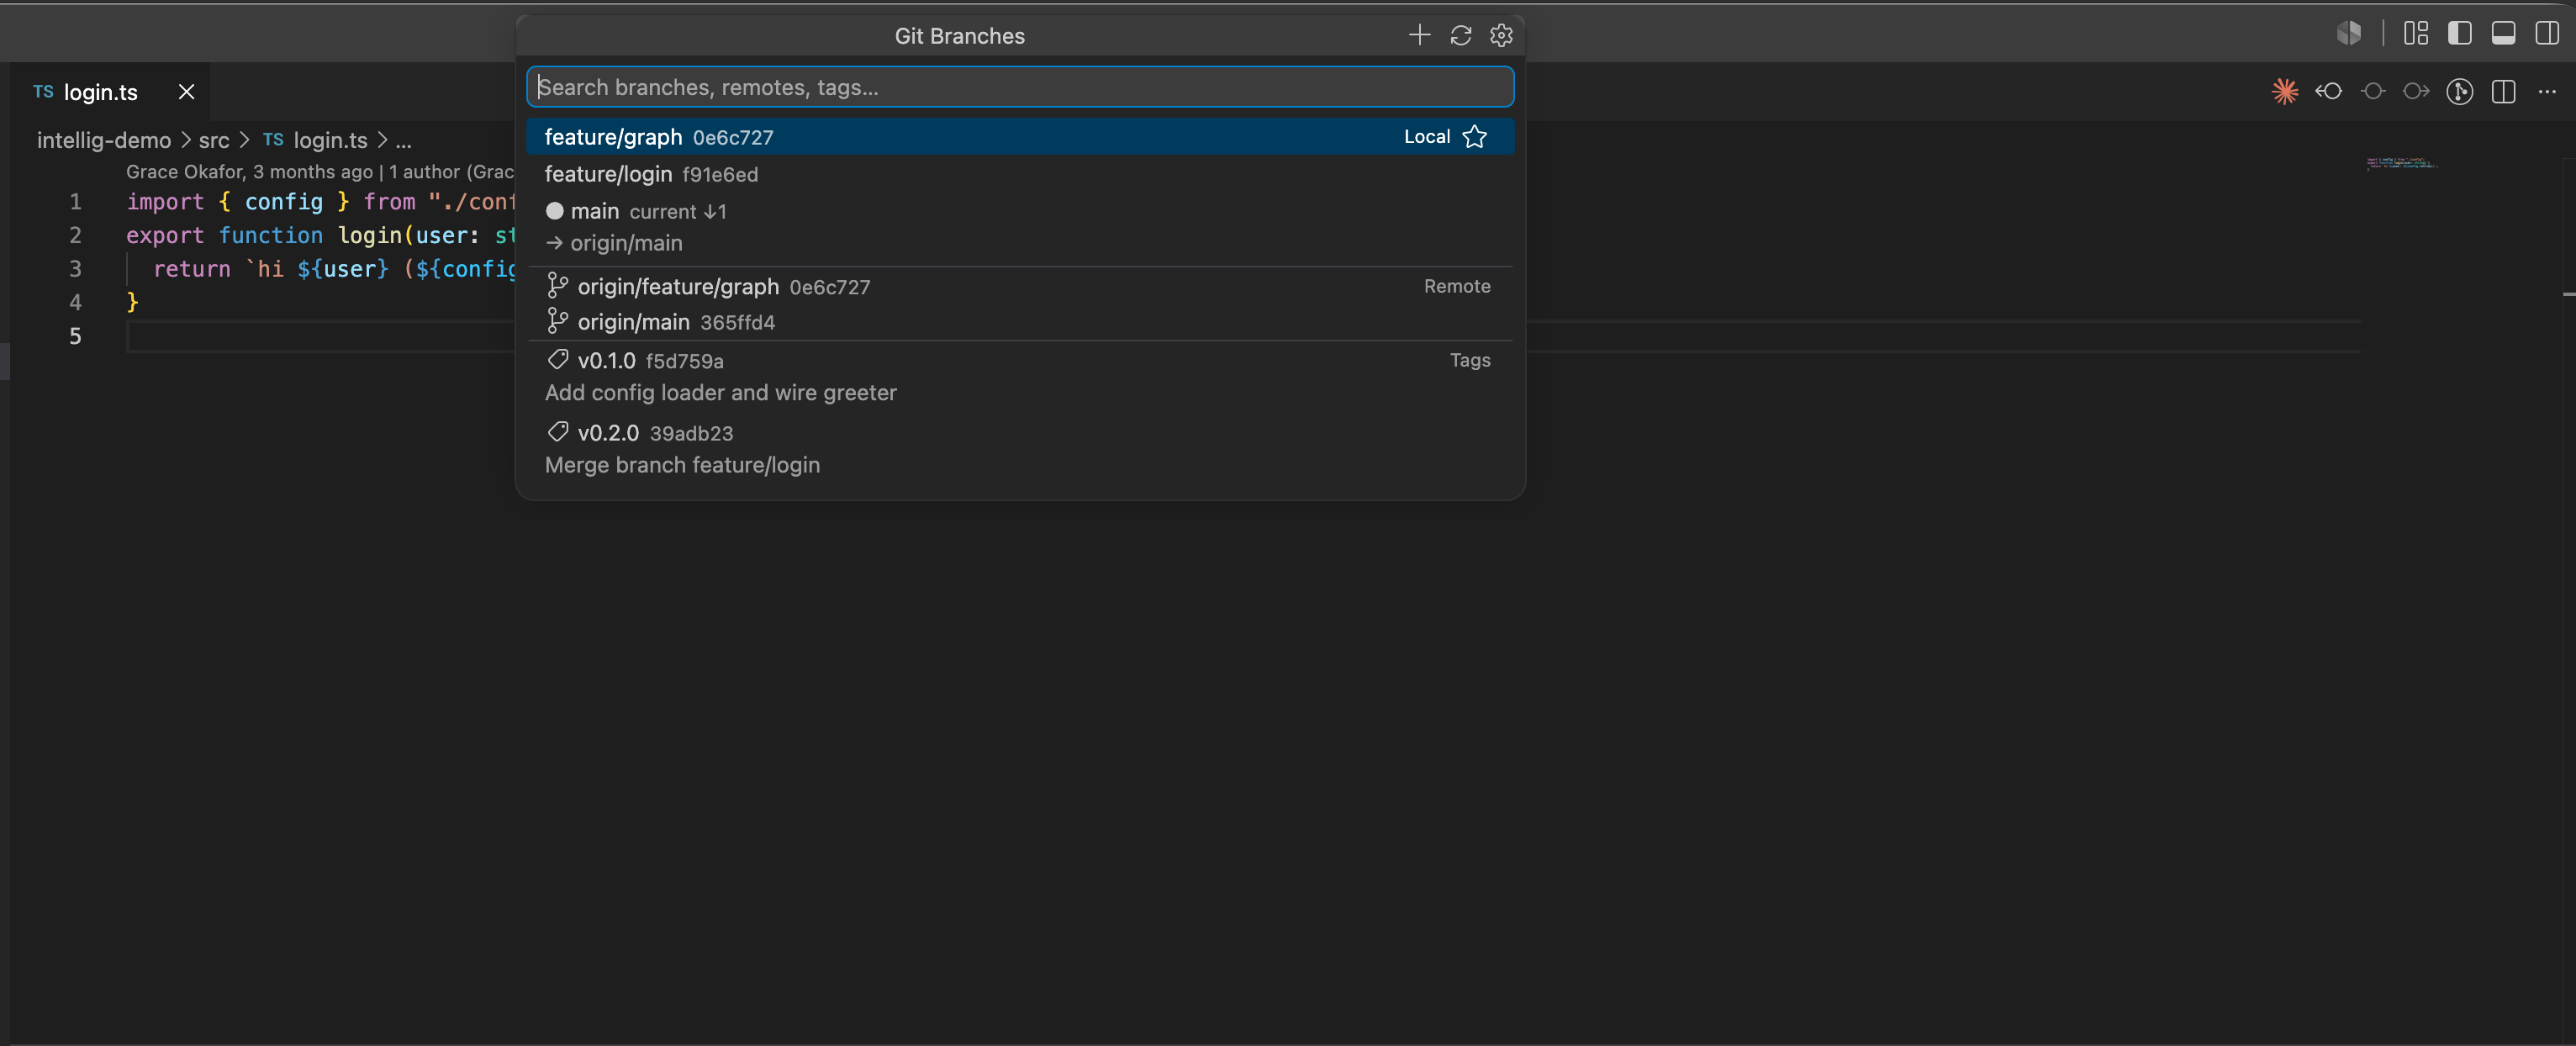Toggle the bottom panel visibility

[2504, 33]
